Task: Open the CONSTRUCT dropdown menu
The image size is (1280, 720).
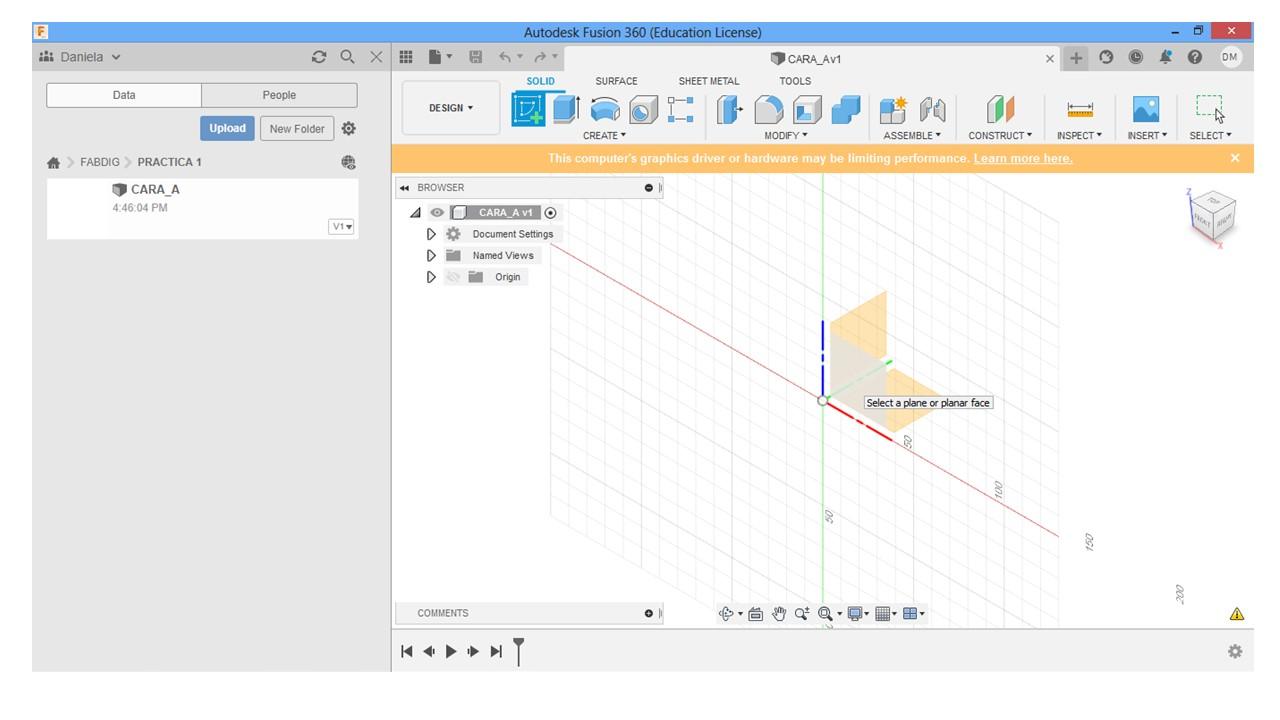Action: (x=1000, y=135)
